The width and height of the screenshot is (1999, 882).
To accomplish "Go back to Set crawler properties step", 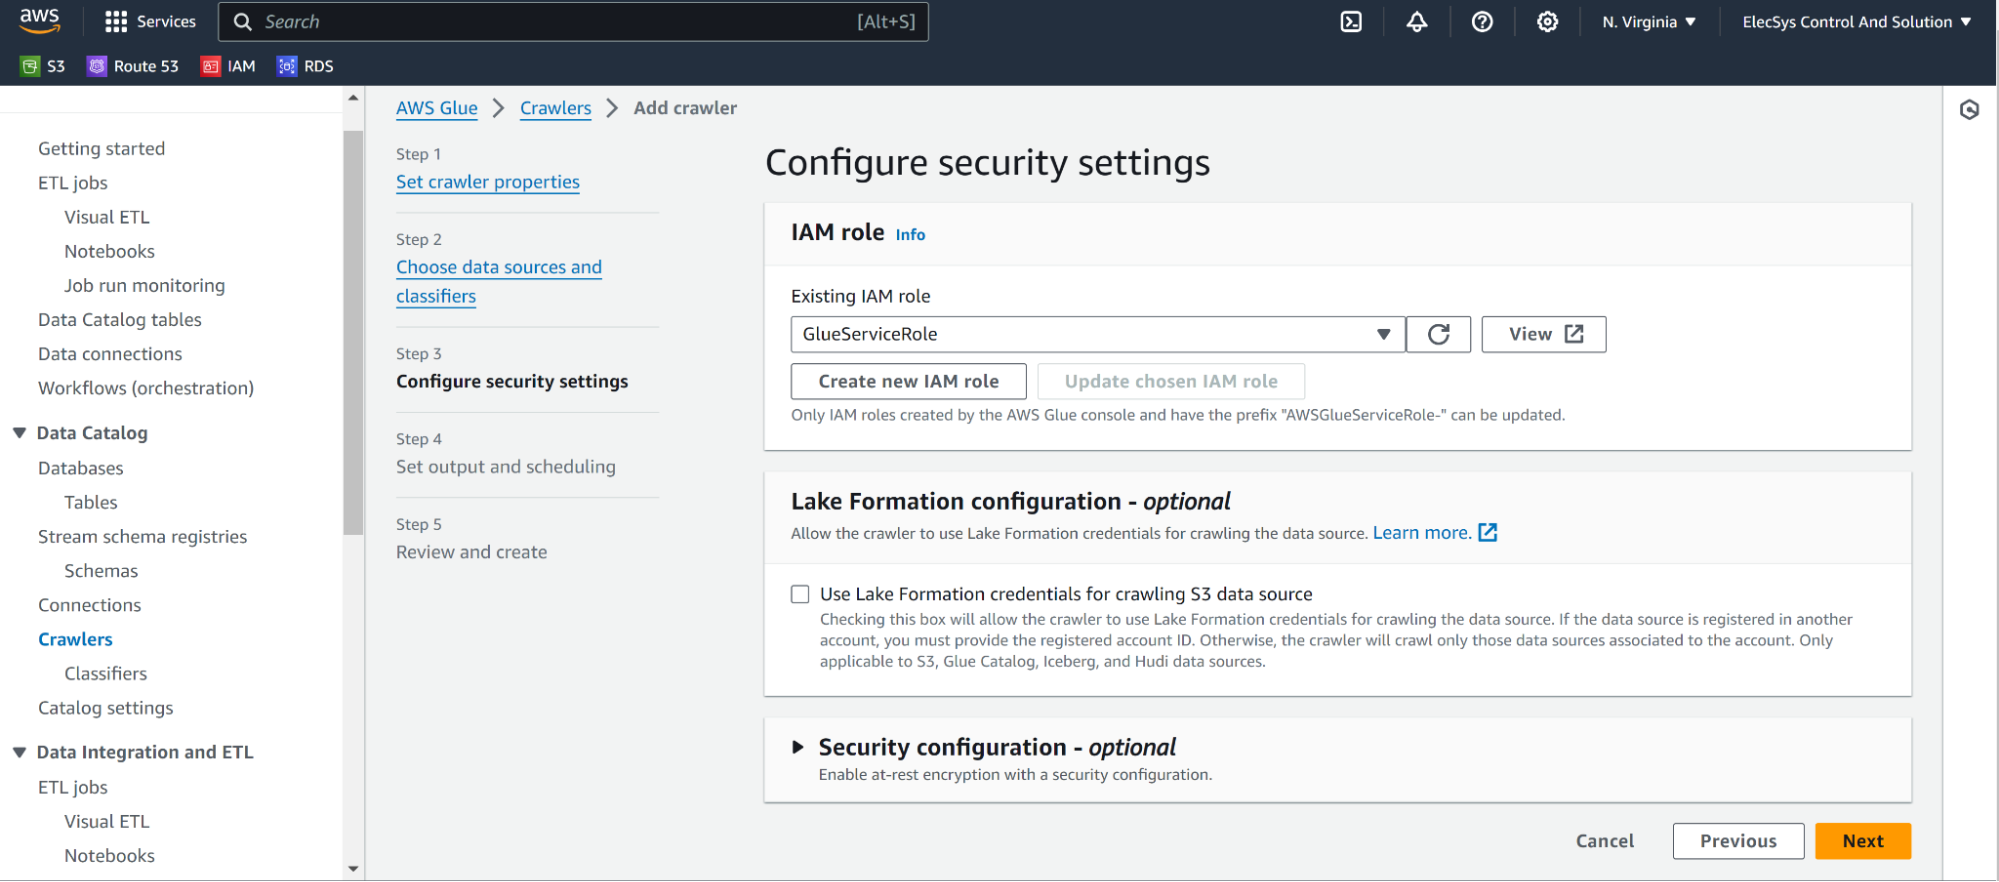I will point(487,182).
